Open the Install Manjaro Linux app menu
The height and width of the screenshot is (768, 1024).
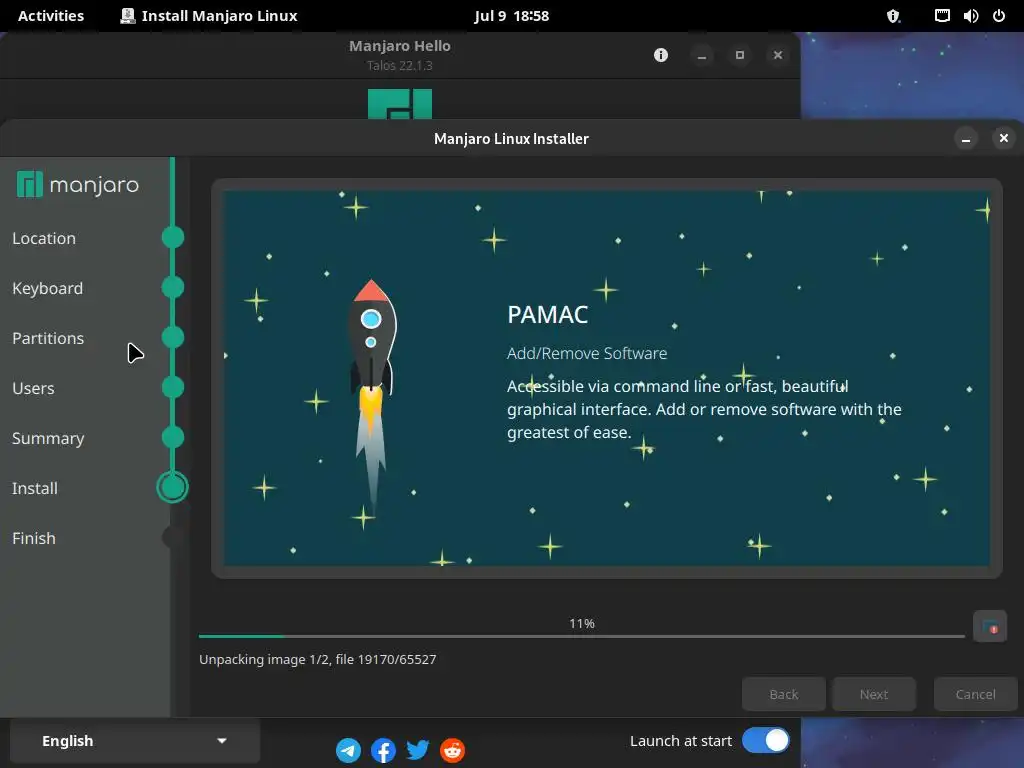(x=209, y=16)
